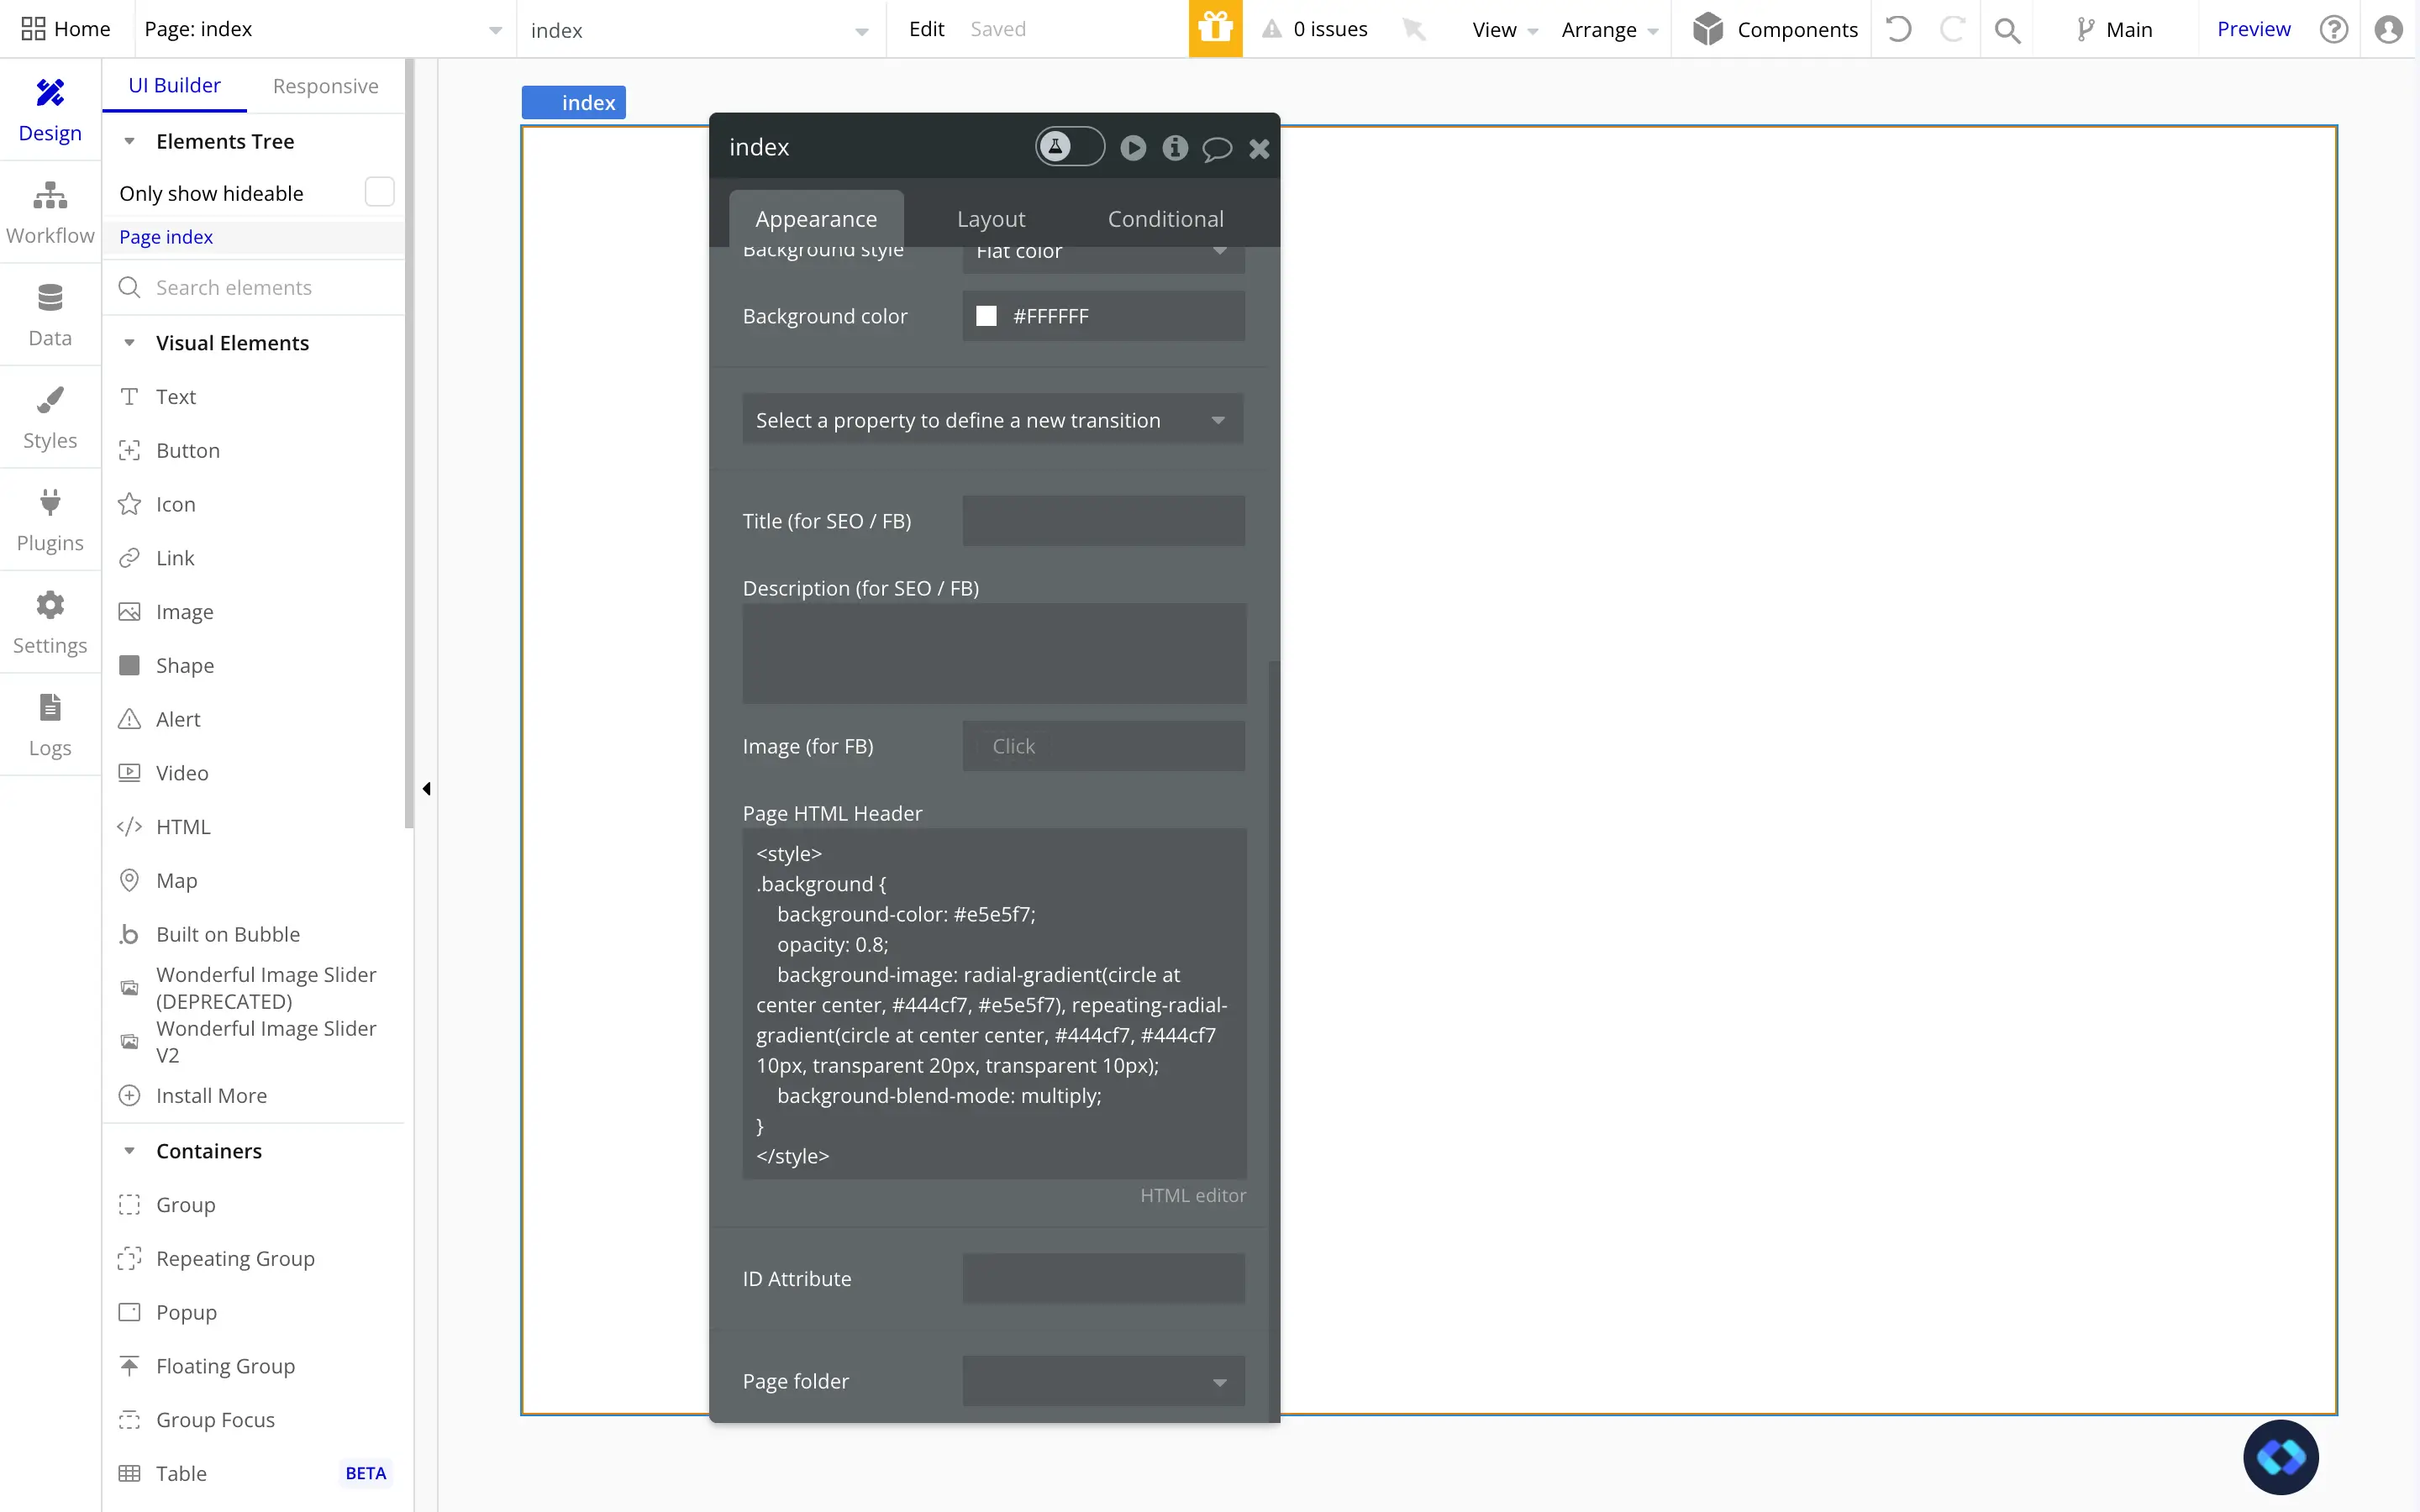Open the transition property dropdown

992,420
